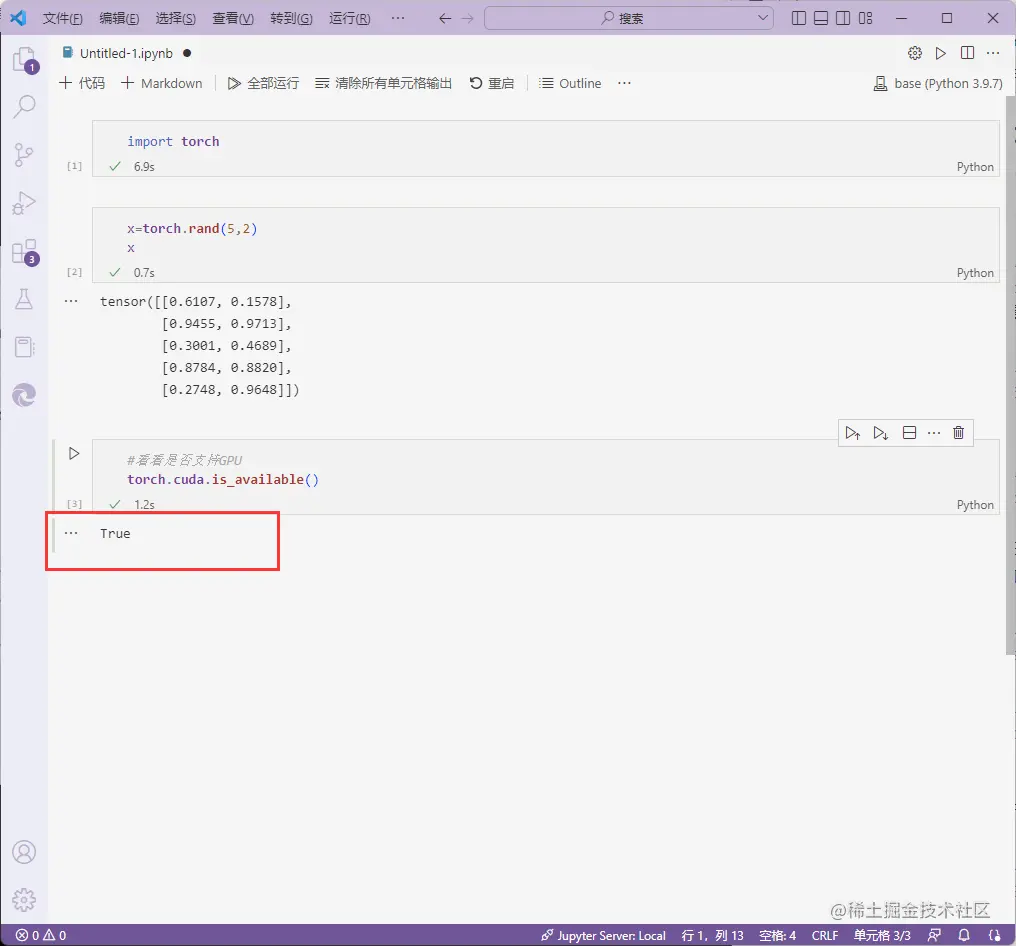Click Jupyter Server: Local in status bar
The height and width of the screenshot is (946, 1016).
(x=604, y=935)
